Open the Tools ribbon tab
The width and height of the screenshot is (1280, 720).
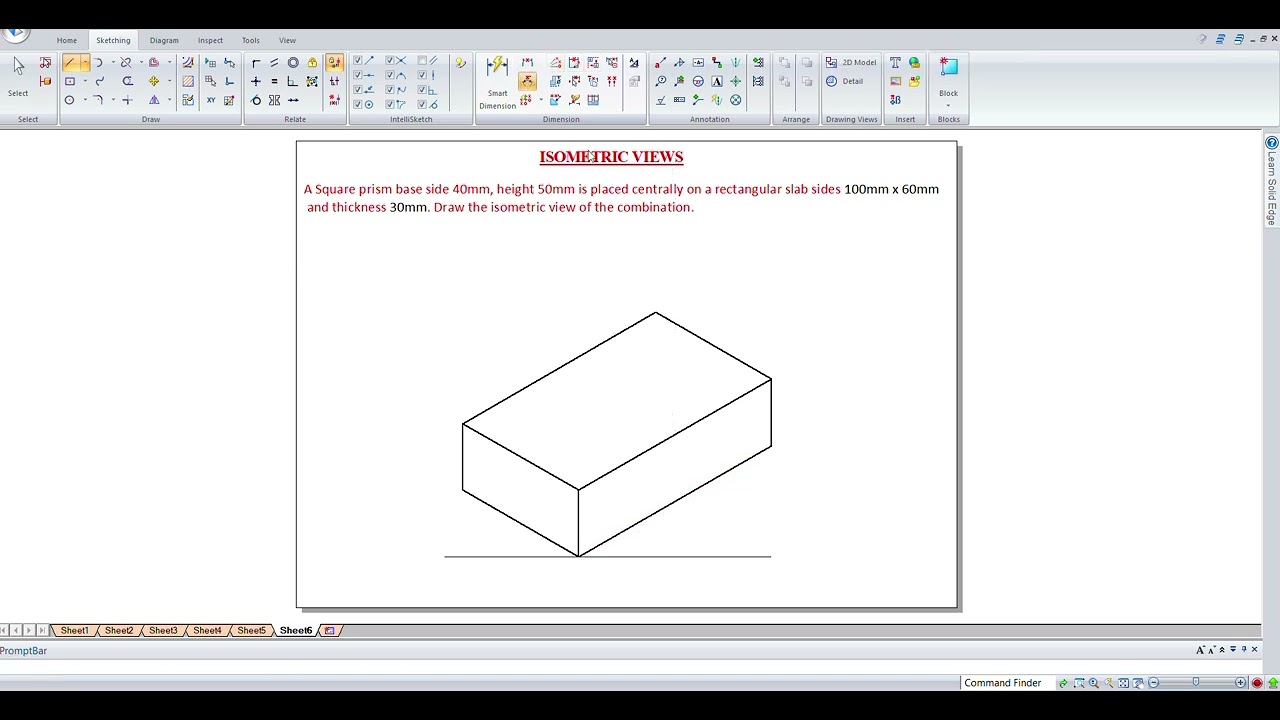pos(250,40)
